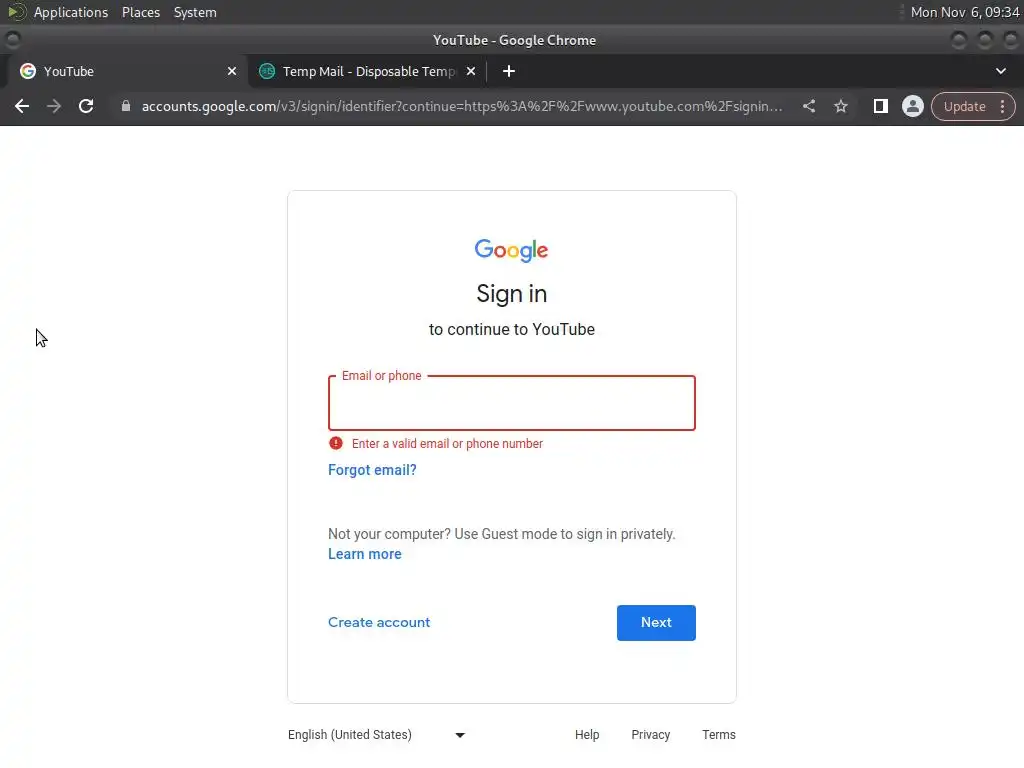Open the side panel icon
Image resolution: width=1024 pixels, height=768 pixels.
coord(880,106)
